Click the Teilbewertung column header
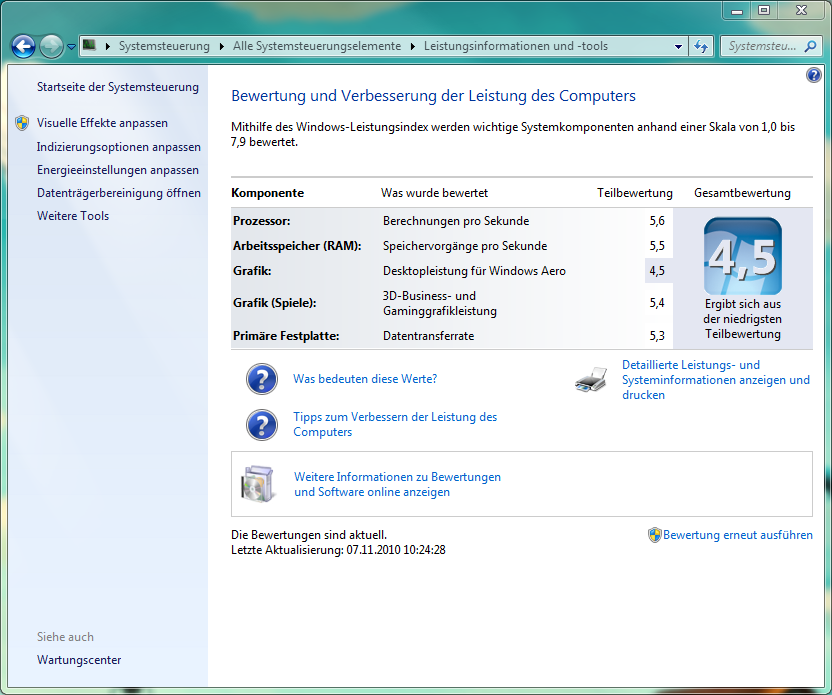Image resolution: width=832 pixels, height=695 pixels. click(635, 193)
